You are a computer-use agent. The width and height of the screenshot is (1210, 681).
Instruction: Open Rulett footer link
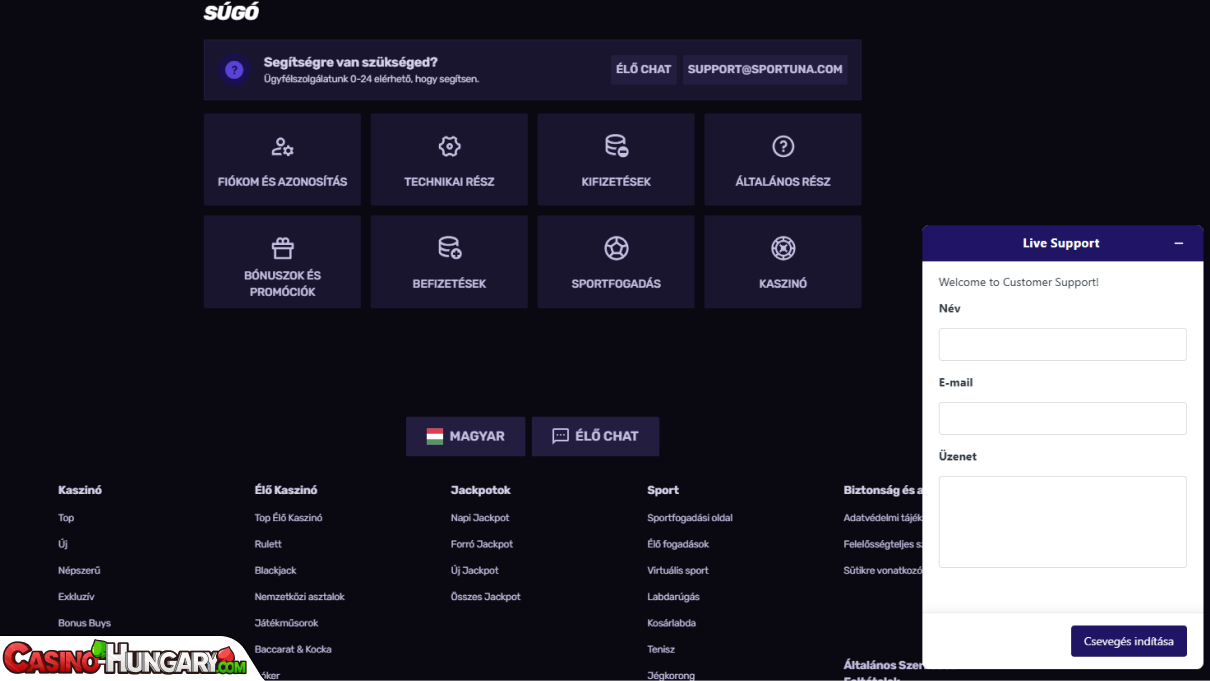[x=268, y=544]
